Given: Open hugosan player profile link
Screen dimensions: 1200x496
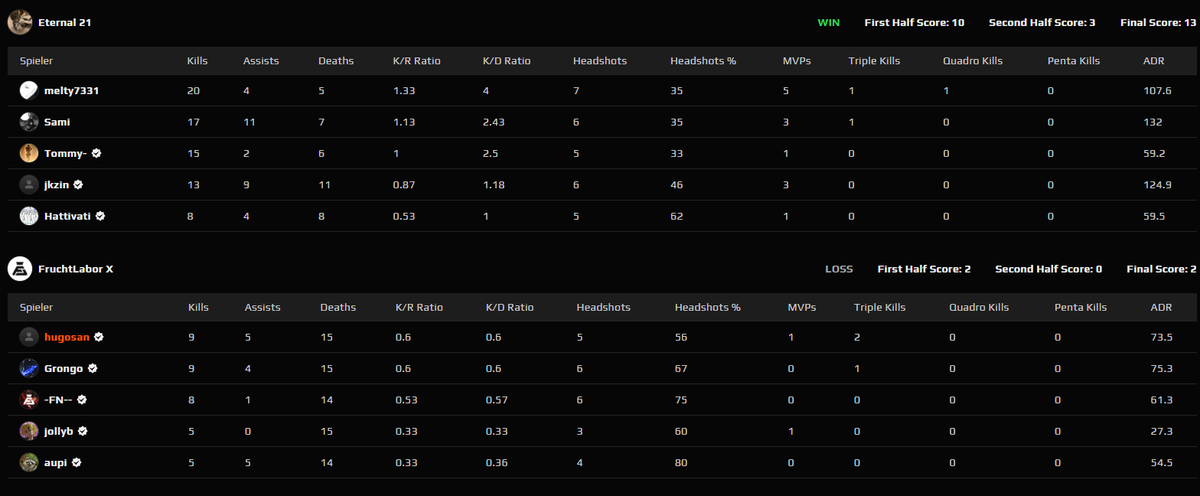Looking at the screenshot, I should [67, 337].
